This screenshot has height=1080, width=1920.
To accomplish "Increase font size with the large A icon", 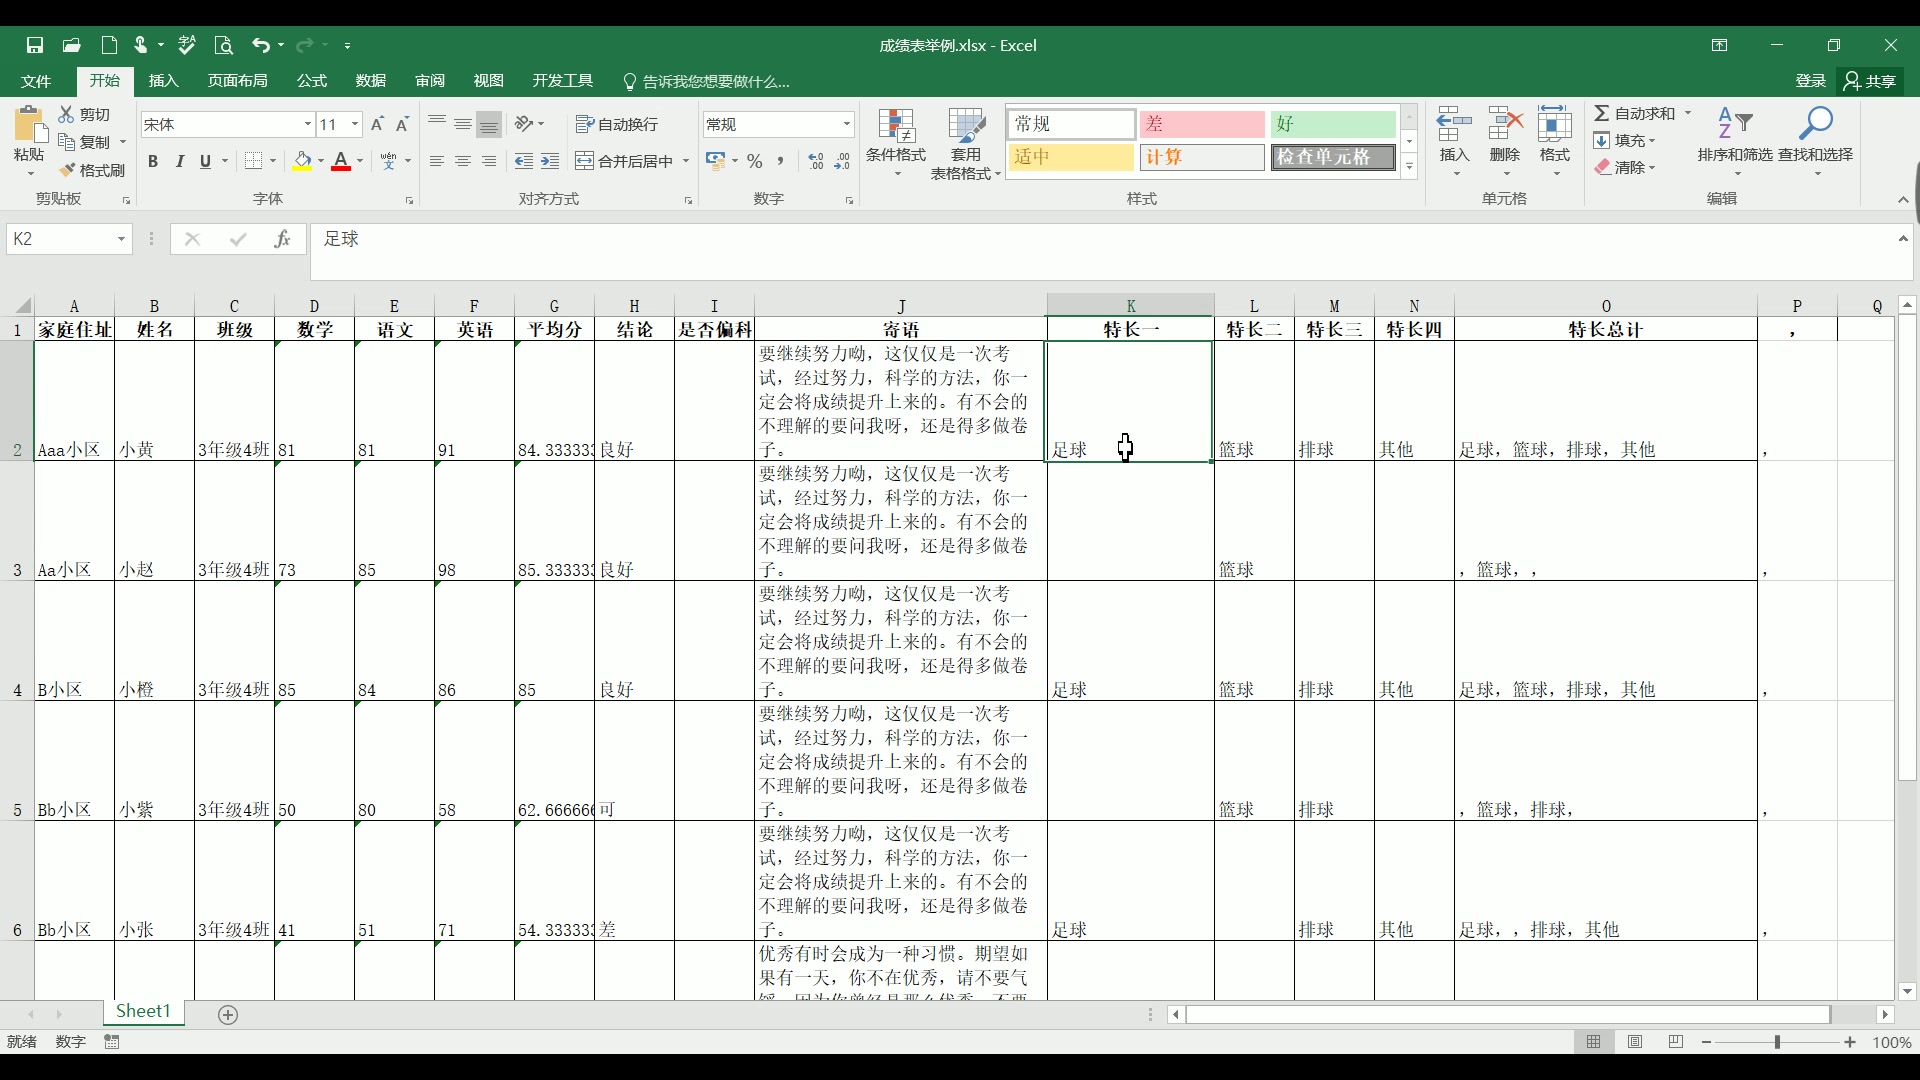I will pyautogui.click(x=377, y=124).
